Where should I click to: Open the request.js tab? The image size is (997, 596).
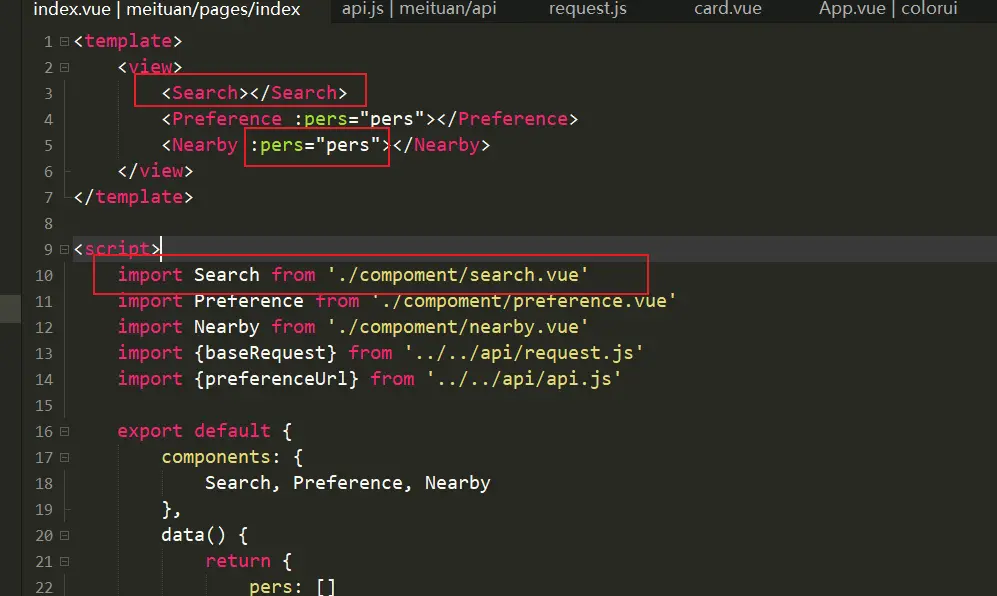tap(588, 9)
